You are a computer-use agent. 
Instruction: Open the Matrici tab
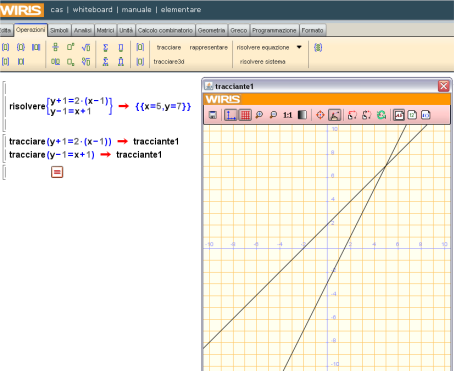click(x=105, y=30)
